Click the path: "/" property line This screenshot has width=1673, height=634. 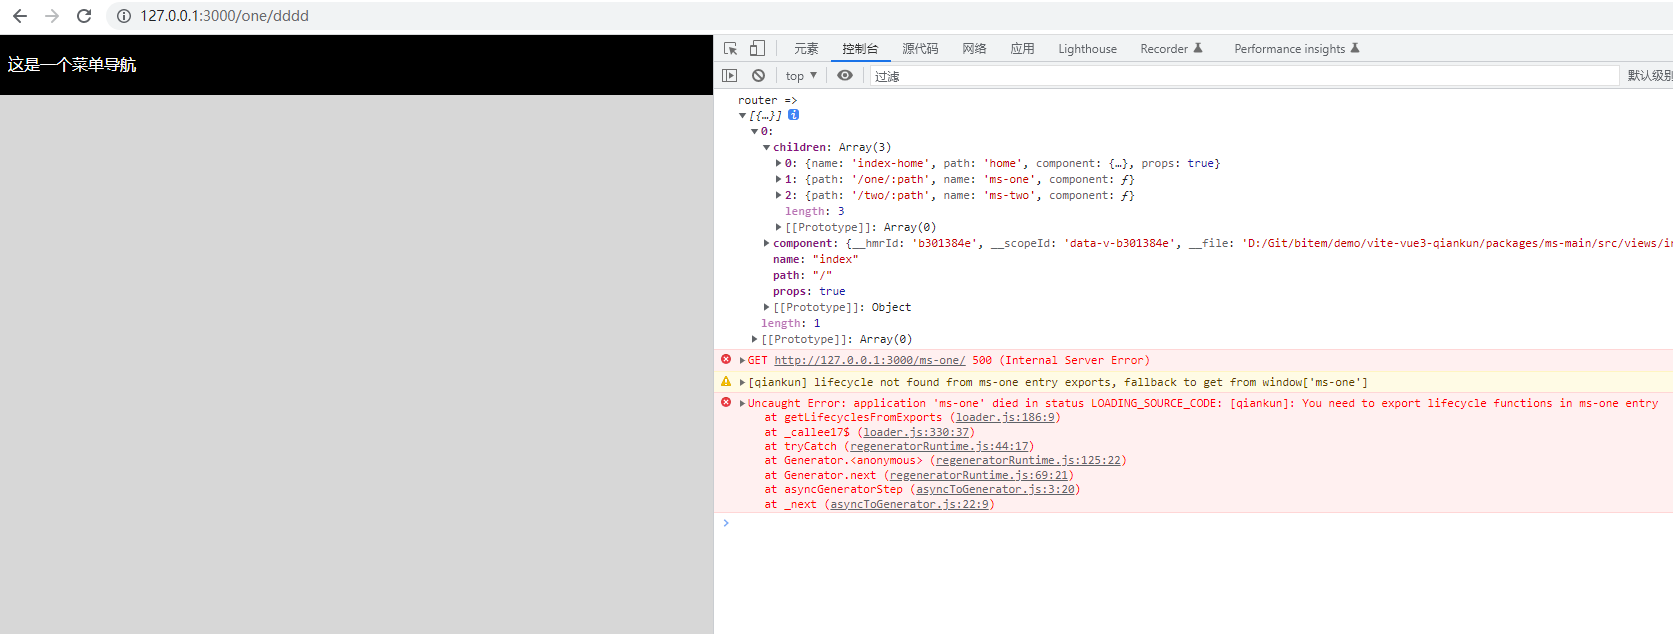[802, 275]
